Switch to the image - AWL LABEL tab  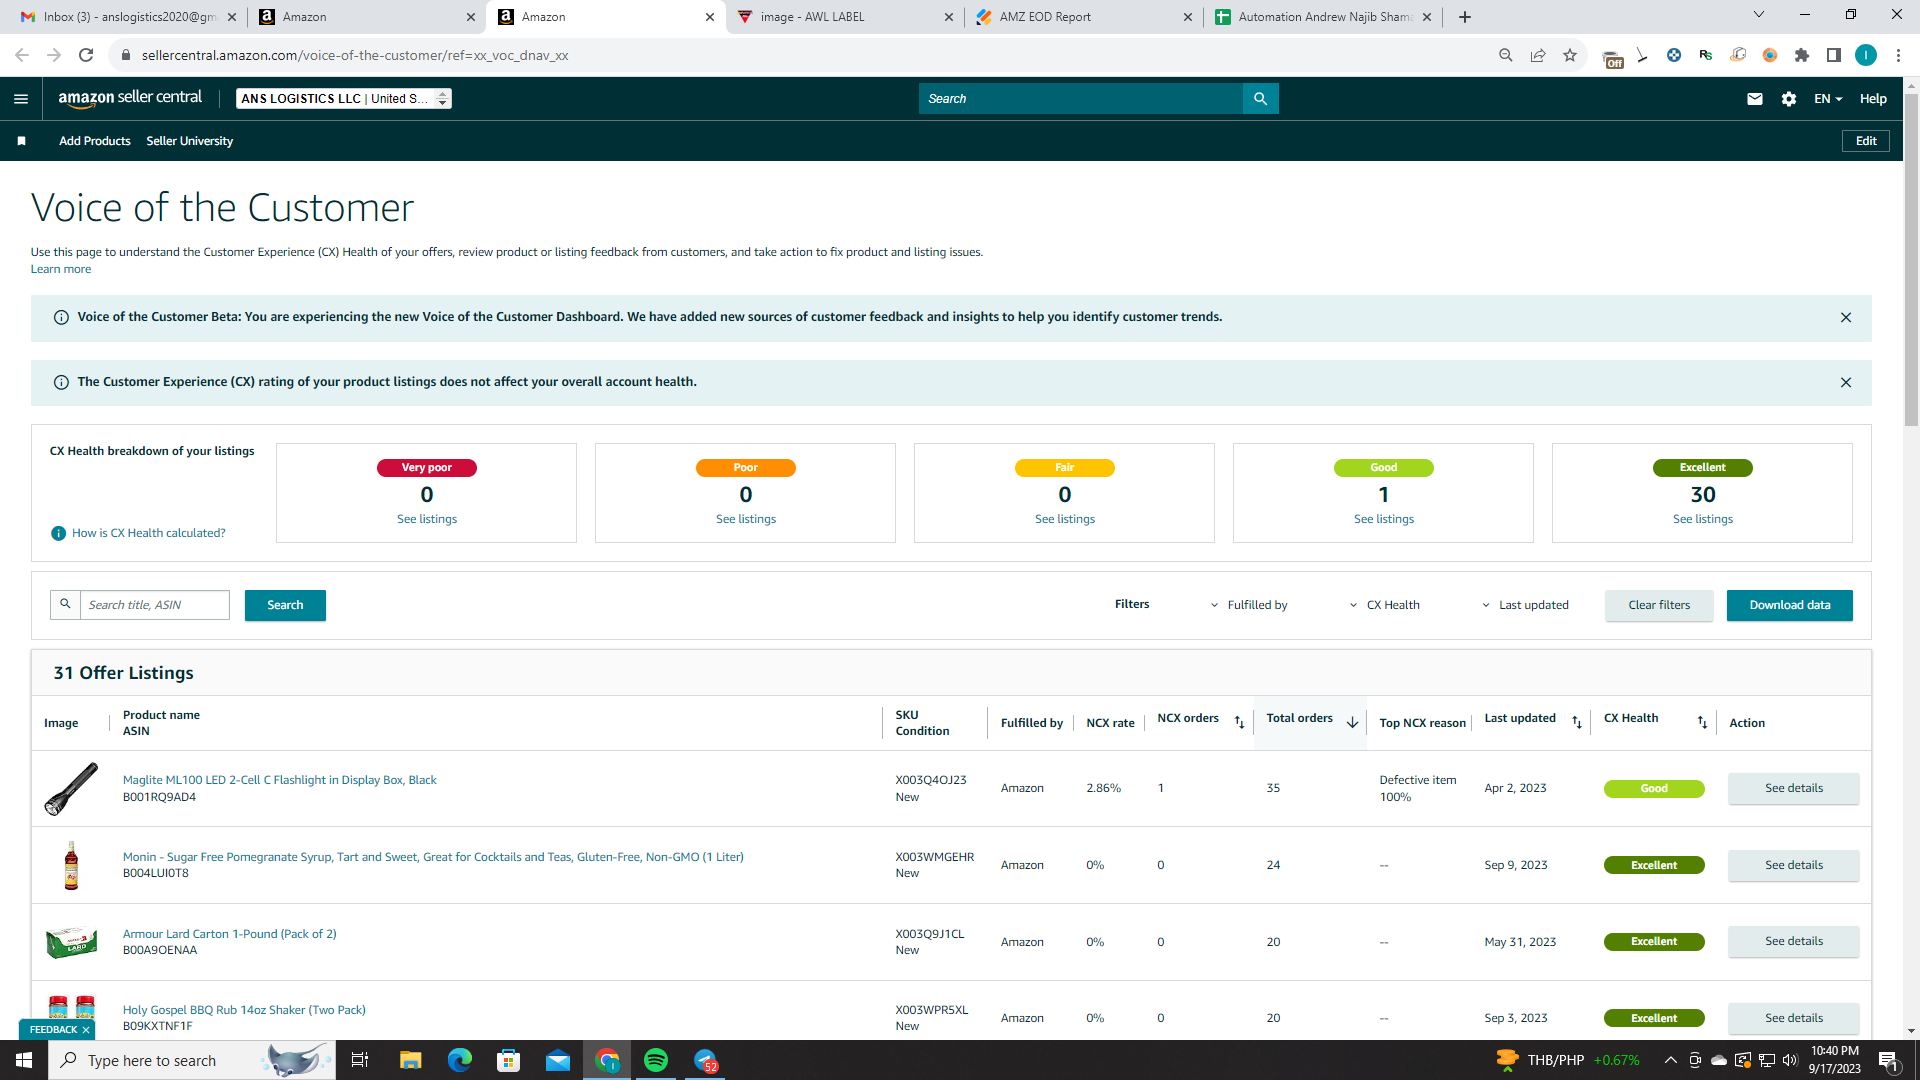[845, 17]
